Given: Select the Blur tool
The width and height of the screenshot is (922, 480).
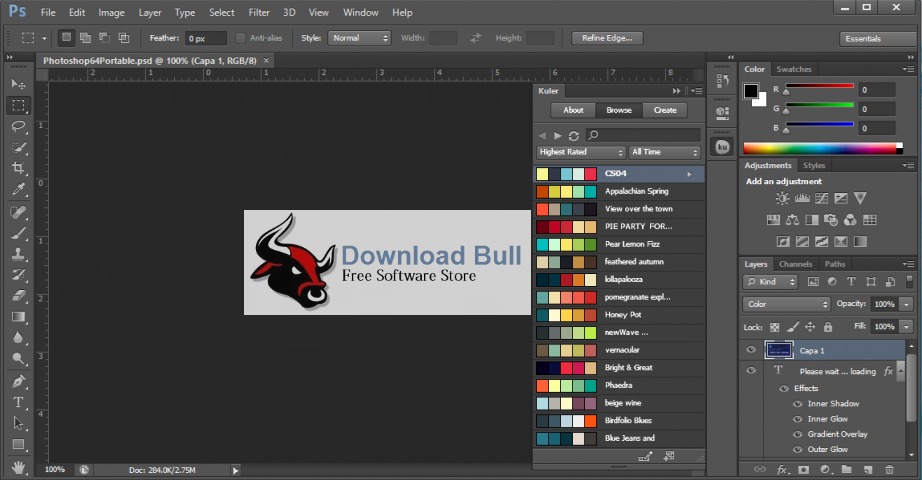Looking at the screenshot, I should point(18,338).
